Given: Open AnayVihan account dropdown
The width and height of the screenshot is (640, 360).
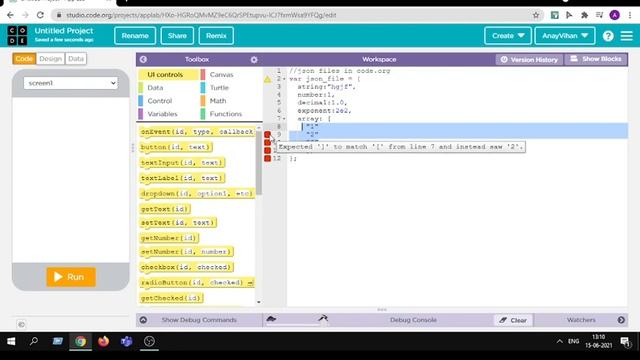Looking at the screenshot, I should 565,36.
